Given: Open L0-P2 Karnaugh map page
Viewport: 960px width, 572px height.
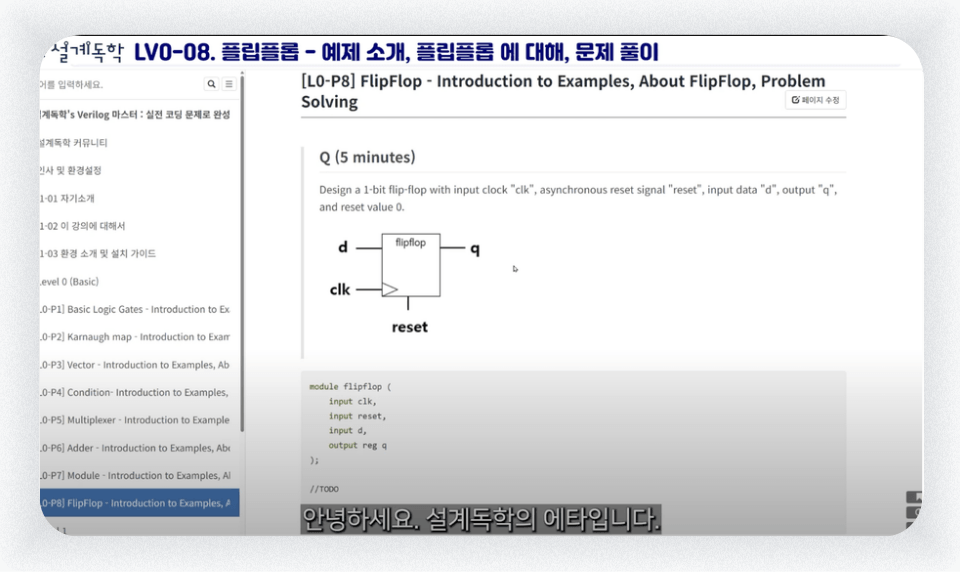Looking at the screenshot, I should [135, 337].
